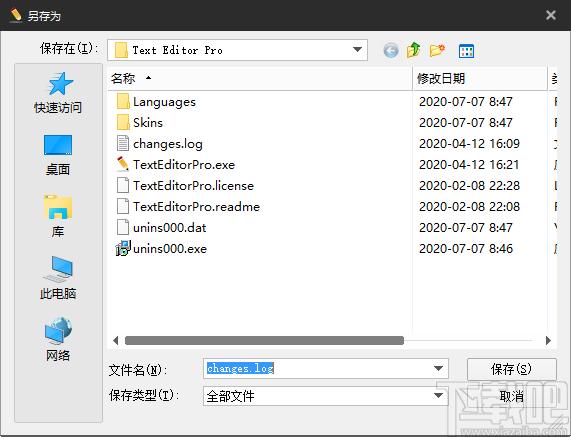Viewport: 571px width, 437px height.
Task: Click the changes.log file icon
Action: tap(123, 143)
